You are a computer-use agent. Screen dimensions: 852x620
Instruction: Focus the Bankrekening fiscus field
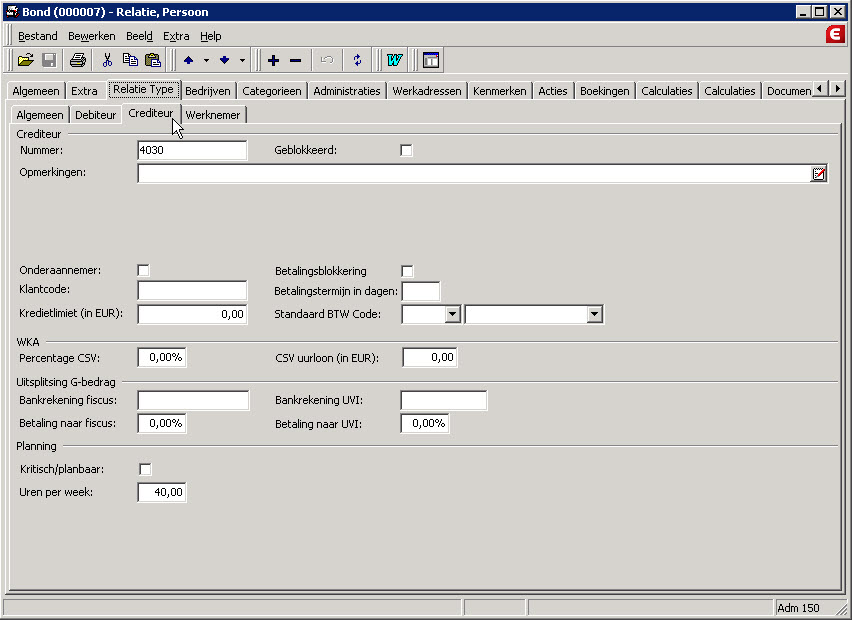(x=193, y=400)
